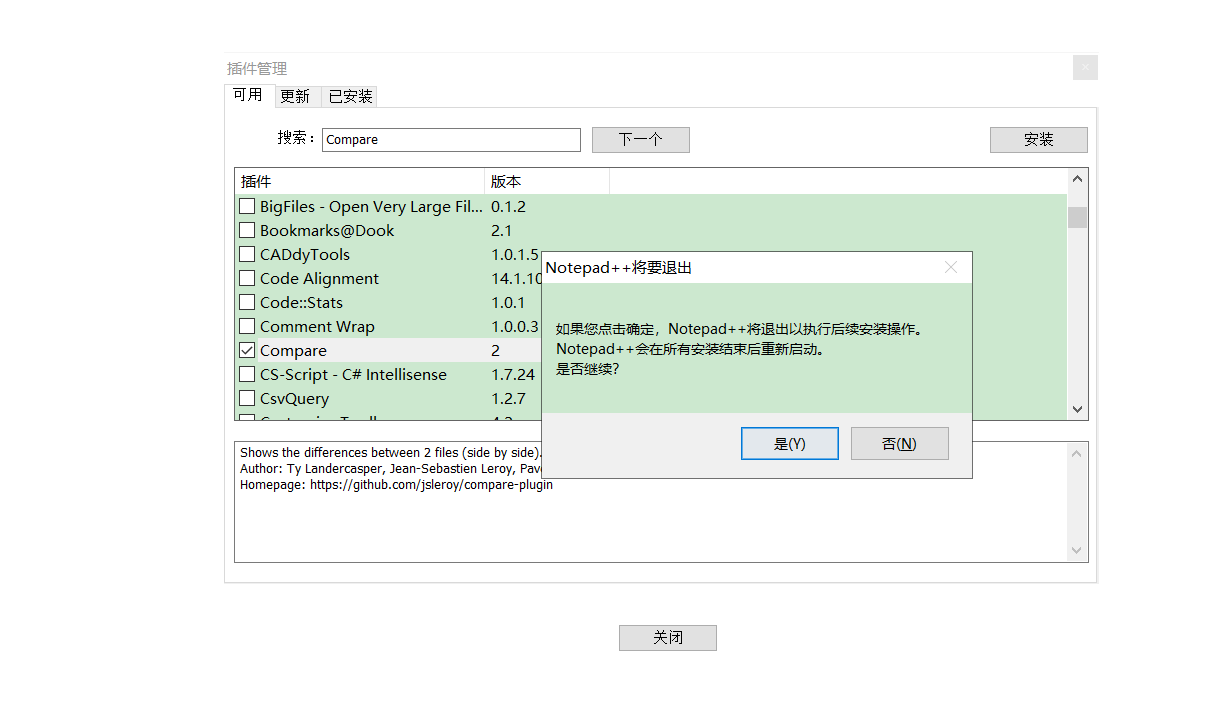The width and height of the screenshot is (1221, 703).
Task: Click the 关闭 button
Action: point(667,637)
